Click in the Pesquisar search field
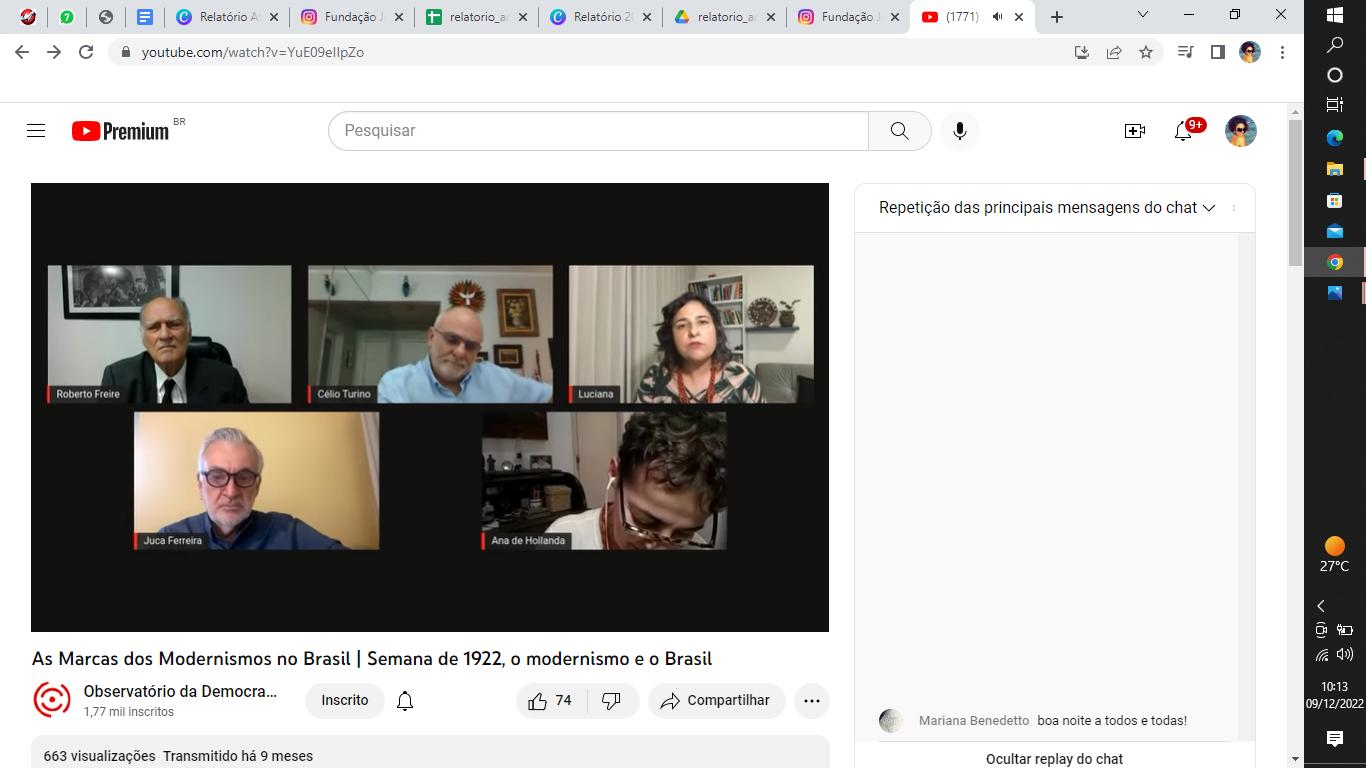1366x768 pixels. point(598,131)
